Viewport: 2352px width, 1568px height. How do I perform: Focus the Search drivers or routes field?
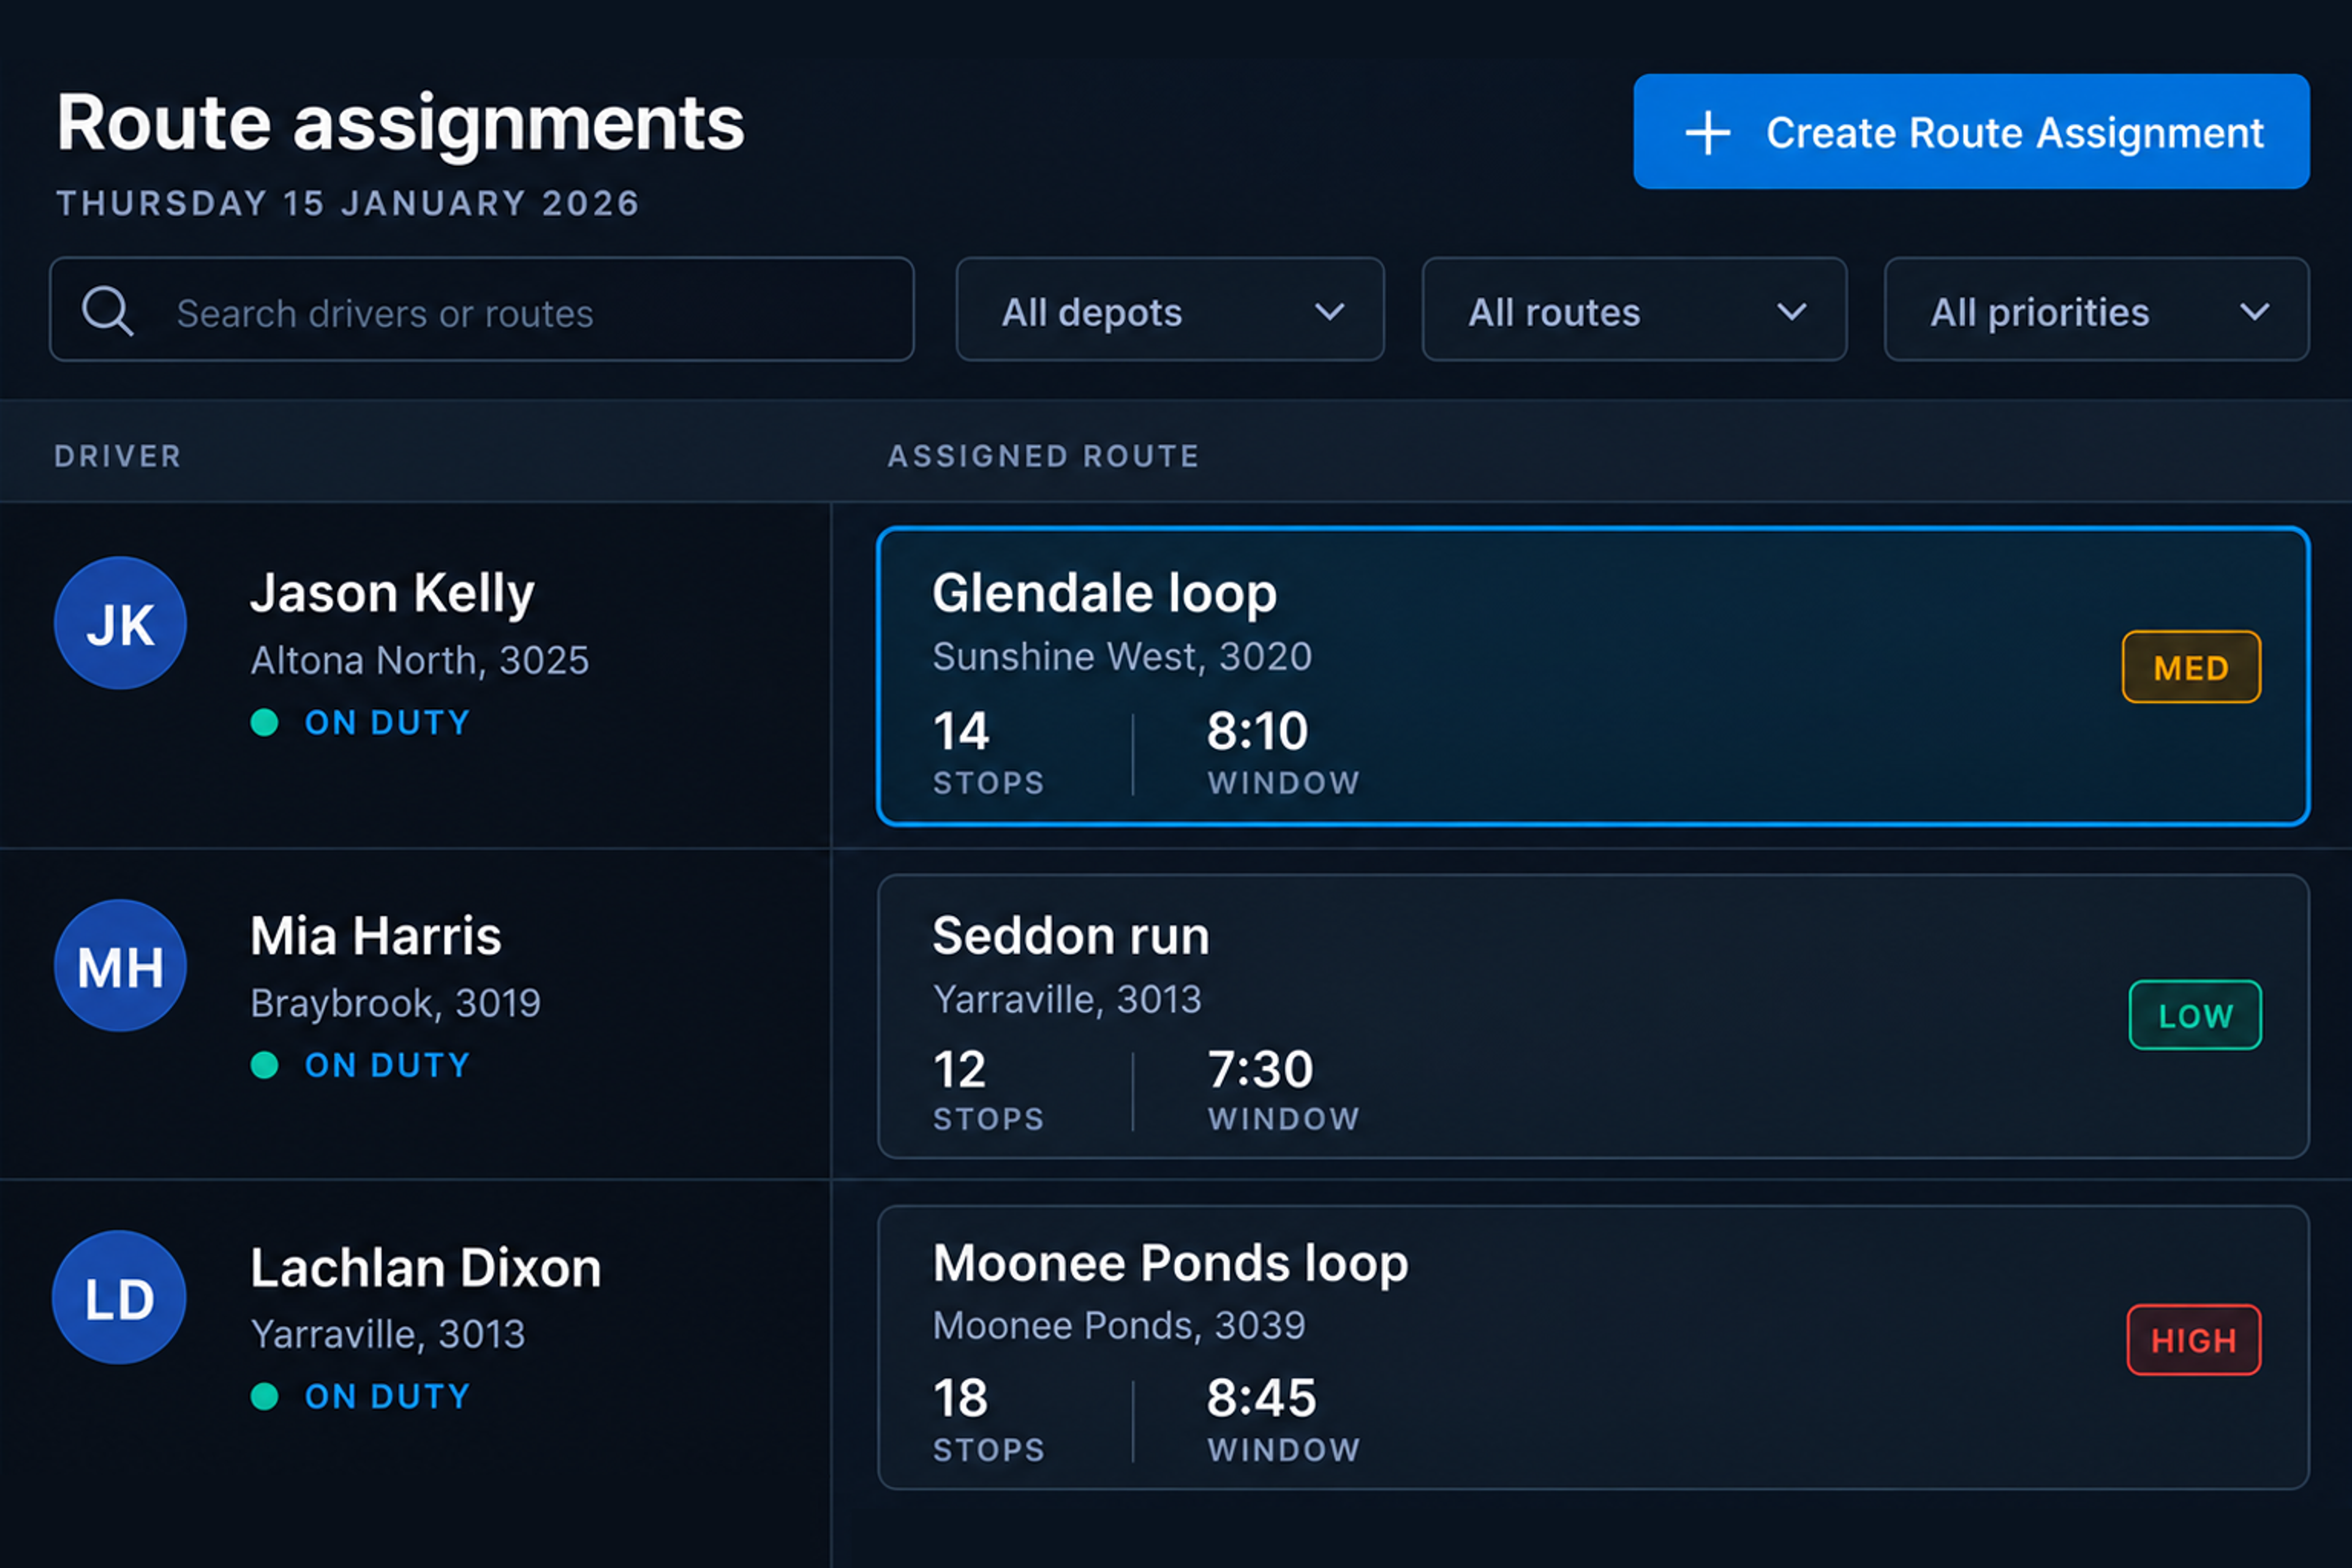[x=481, y=310]
